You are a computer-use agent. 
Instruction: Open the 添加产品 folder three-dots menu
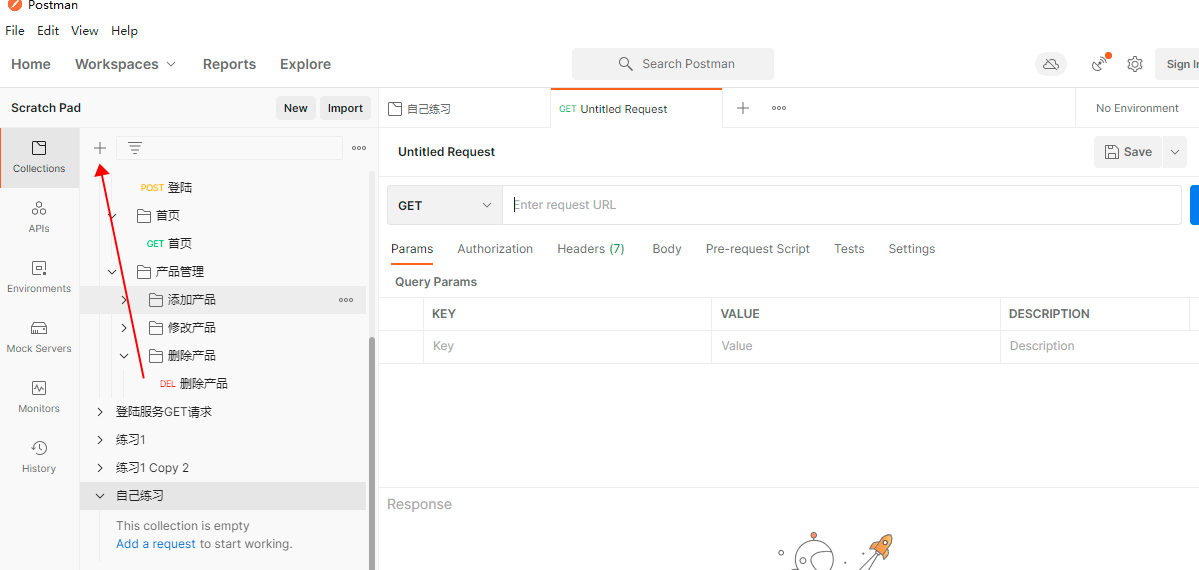tap(346, 300)
